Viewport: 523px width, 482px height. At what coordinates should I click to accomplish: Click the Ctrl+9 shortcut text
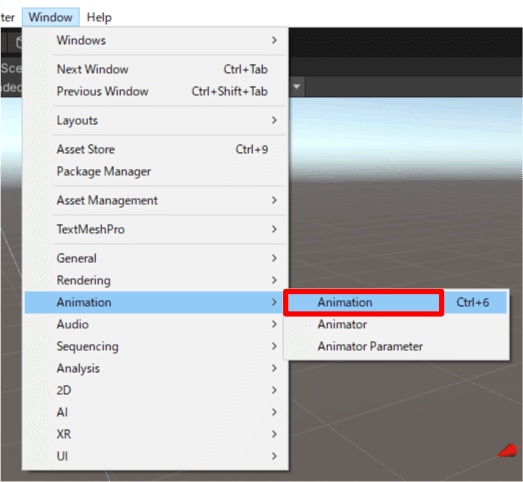[252, 149]
